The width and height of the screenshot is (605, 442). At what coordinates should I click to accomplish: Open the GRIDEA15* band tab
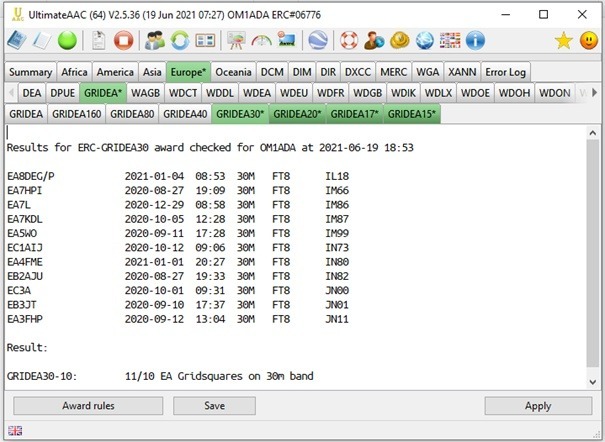[x=412, y=114]
